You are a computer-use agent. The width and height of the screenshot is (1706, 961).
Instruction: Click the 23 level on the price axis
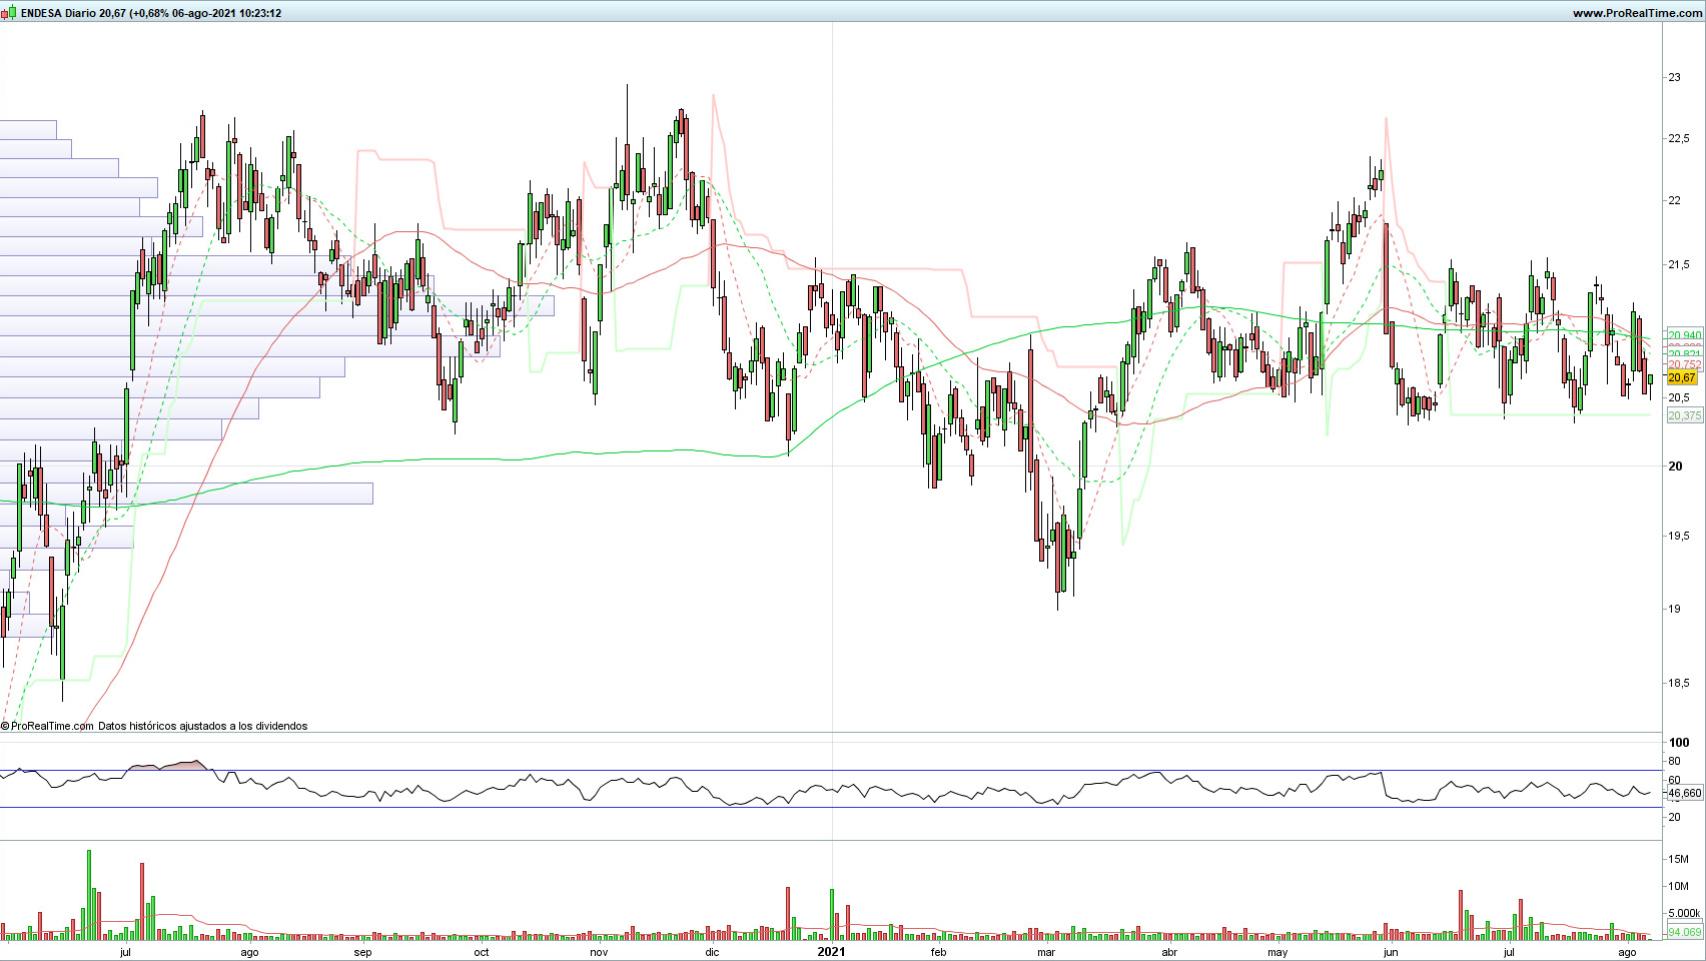1673,77
